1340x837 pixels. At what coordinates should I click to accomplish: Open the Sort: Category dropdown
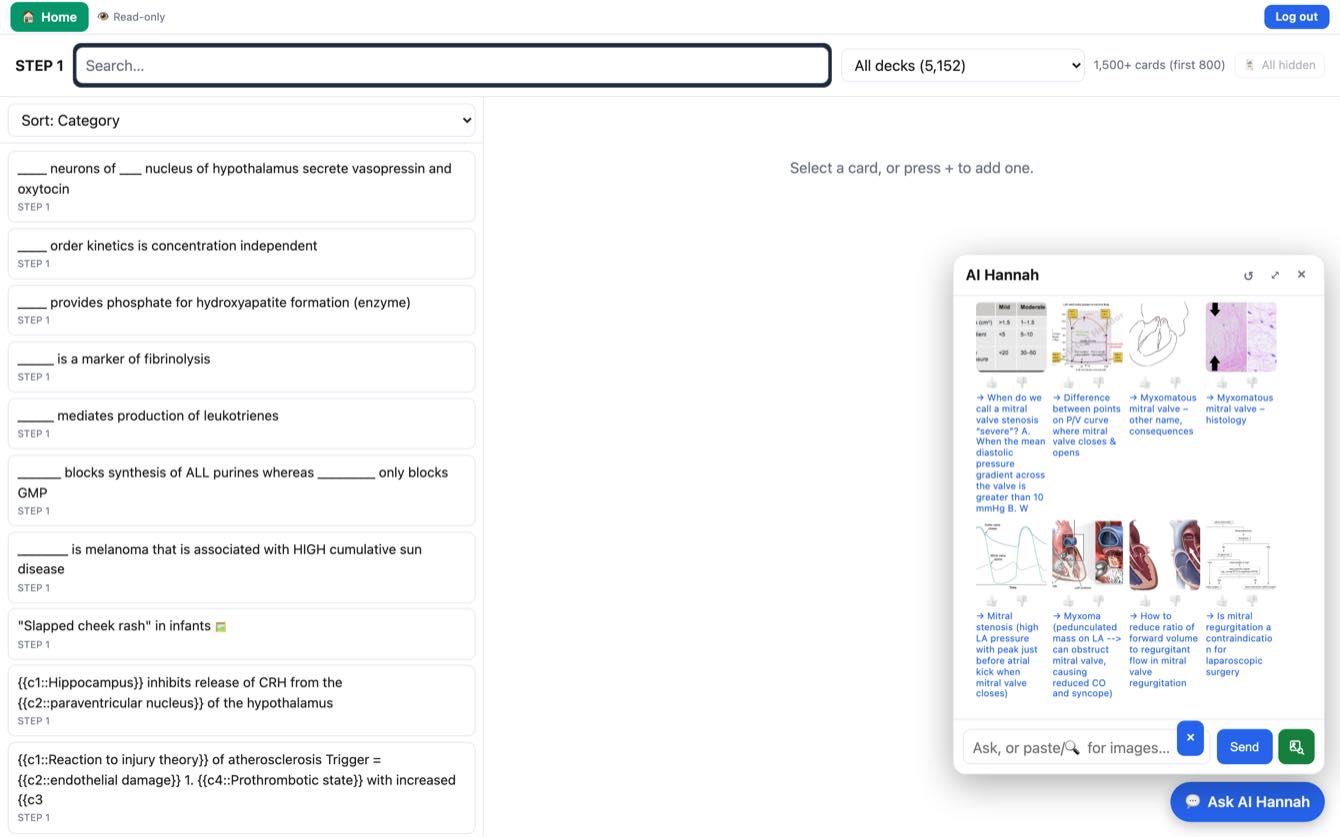(241, 120)
